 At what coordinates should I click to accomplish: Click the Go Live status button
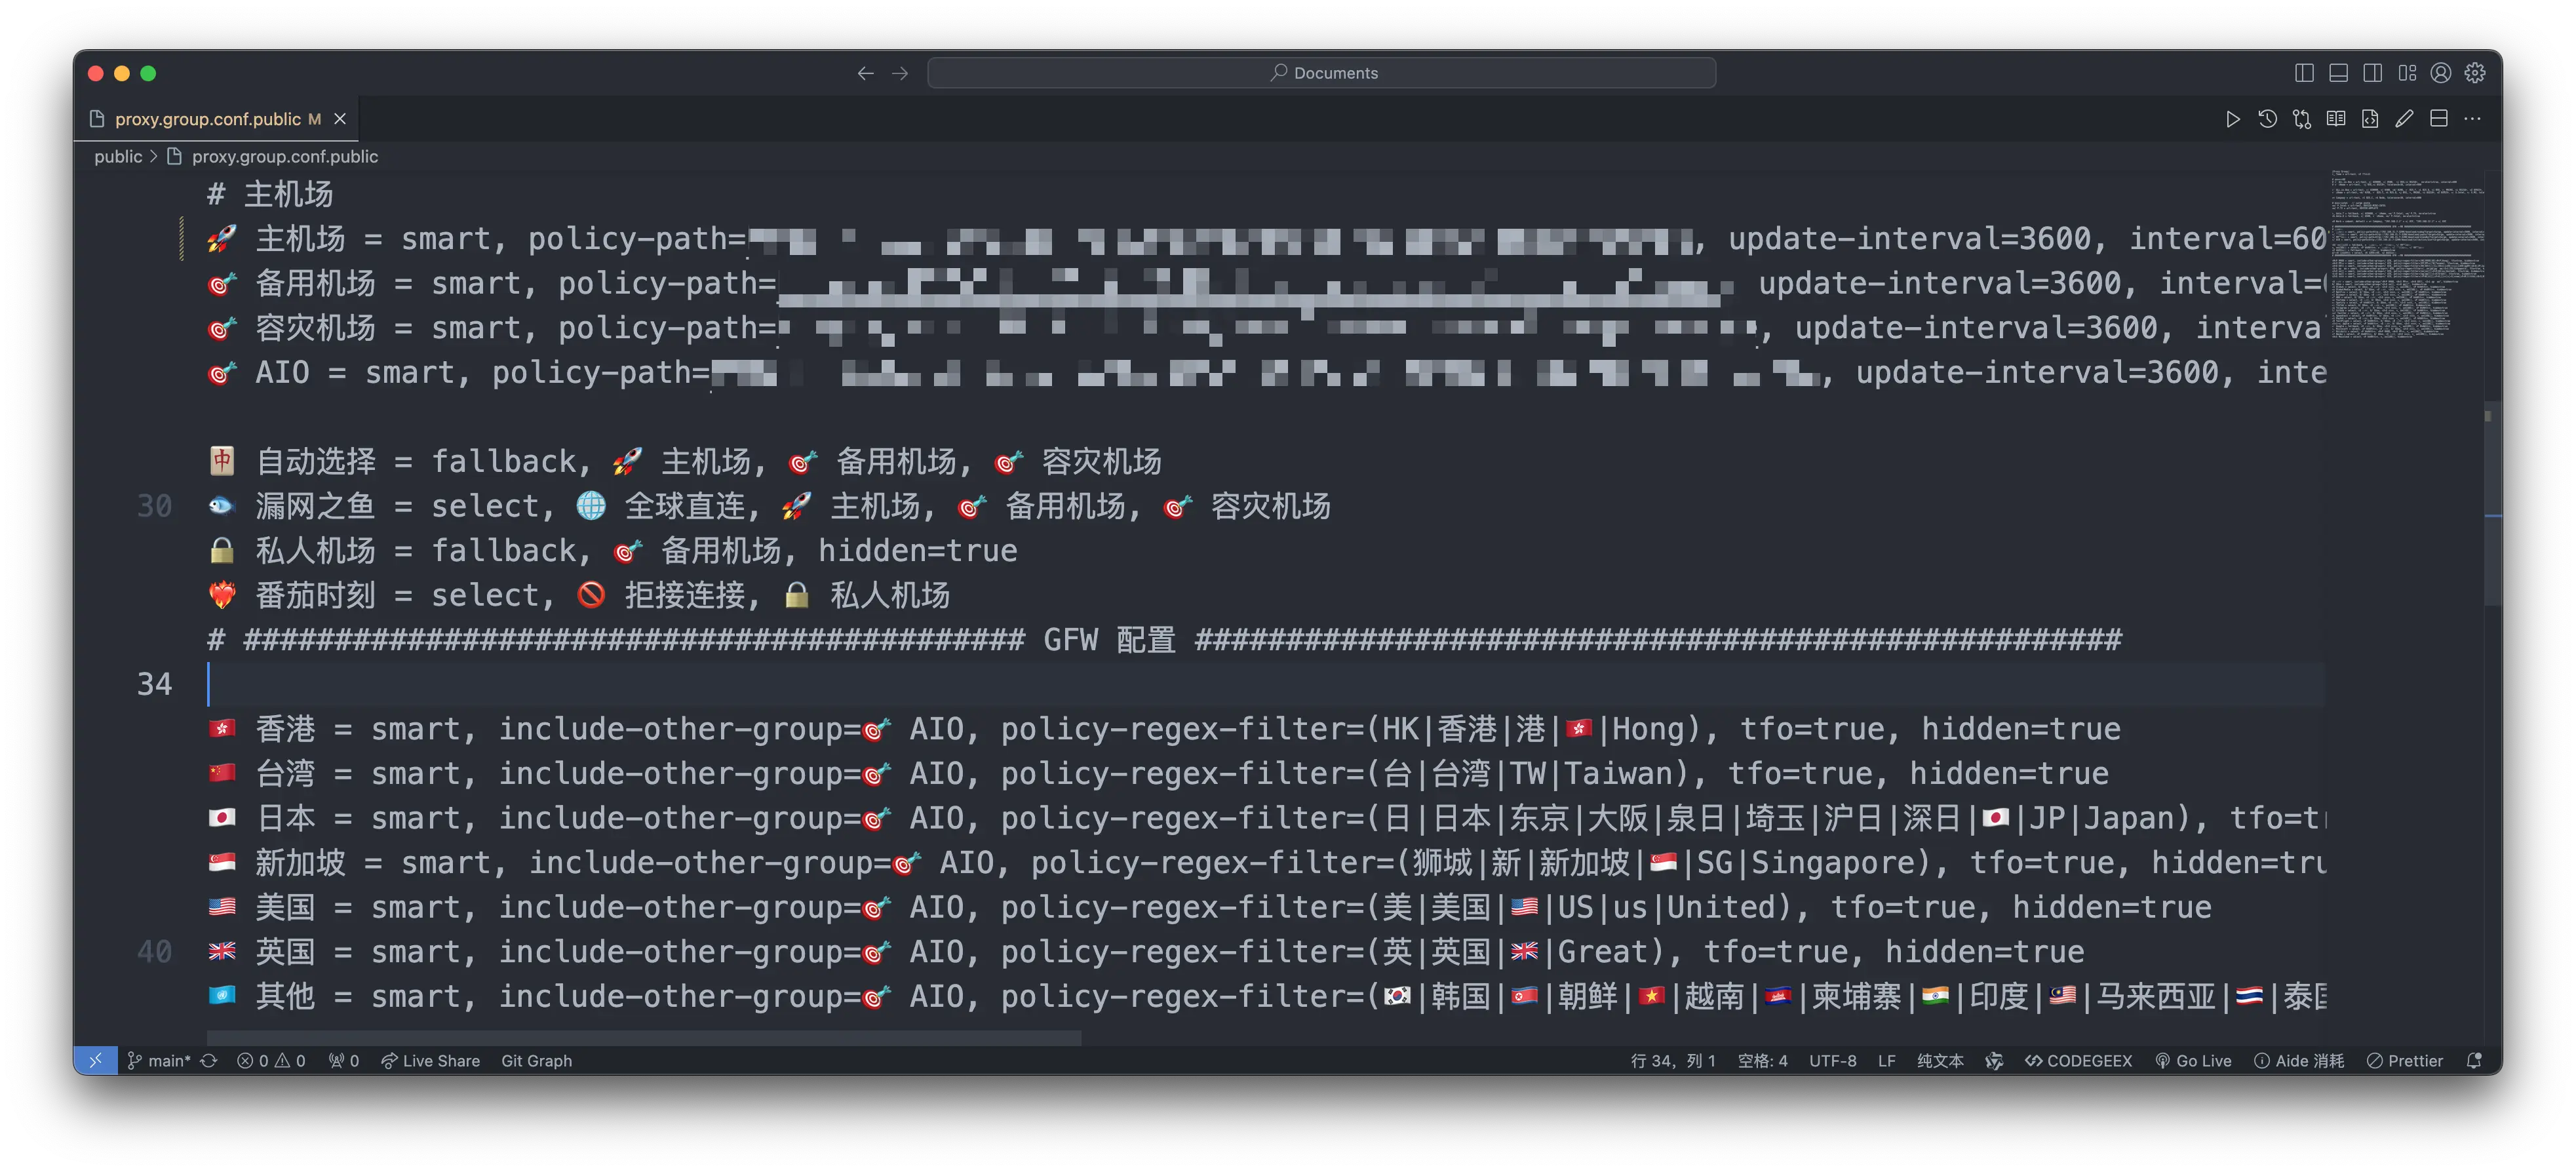pos(2194,1061)
